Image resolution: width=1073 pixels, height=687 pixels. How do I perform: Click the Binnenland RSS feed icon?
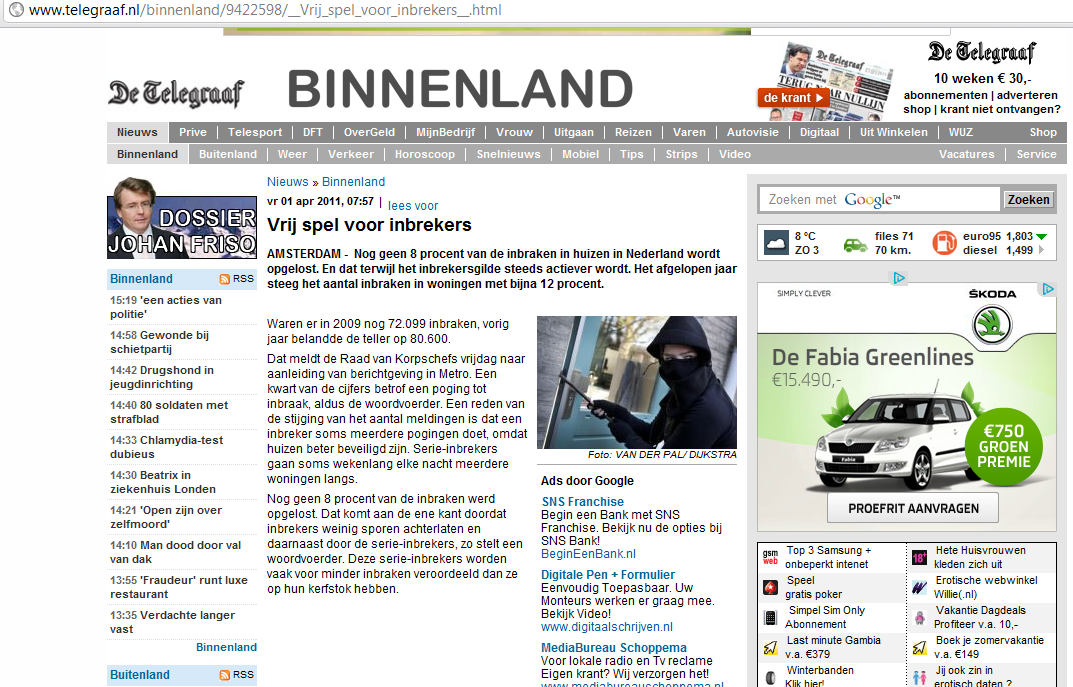[x=225, y=279]
